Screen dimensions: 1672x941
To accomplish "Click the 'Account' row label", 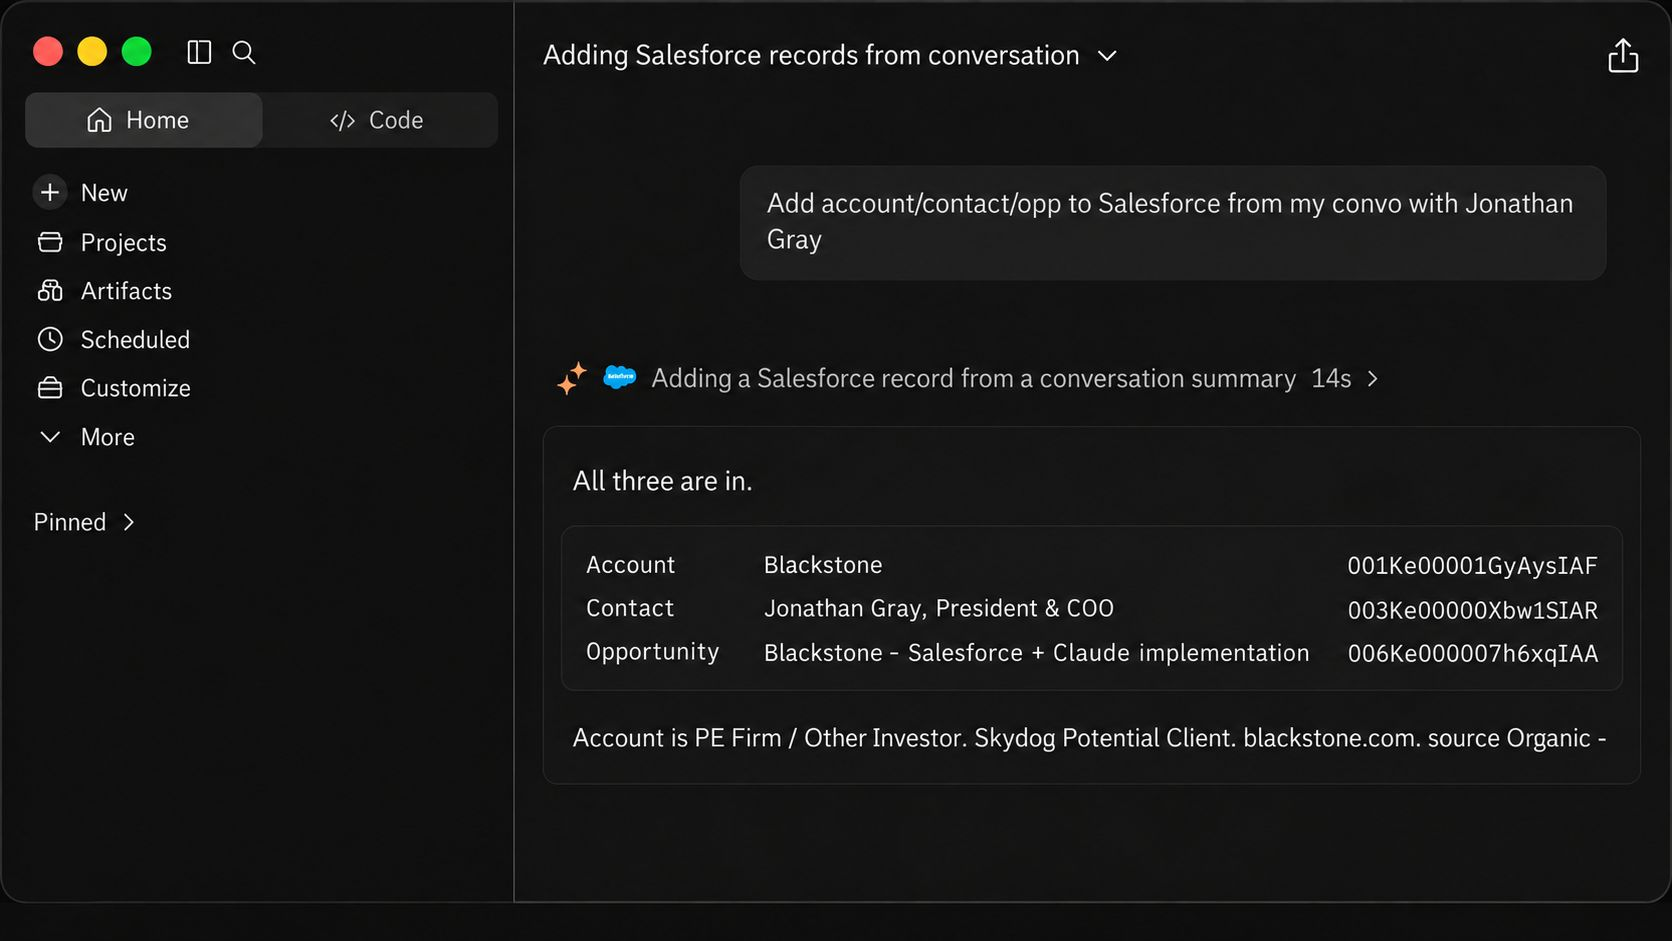I will coord(631,565).
